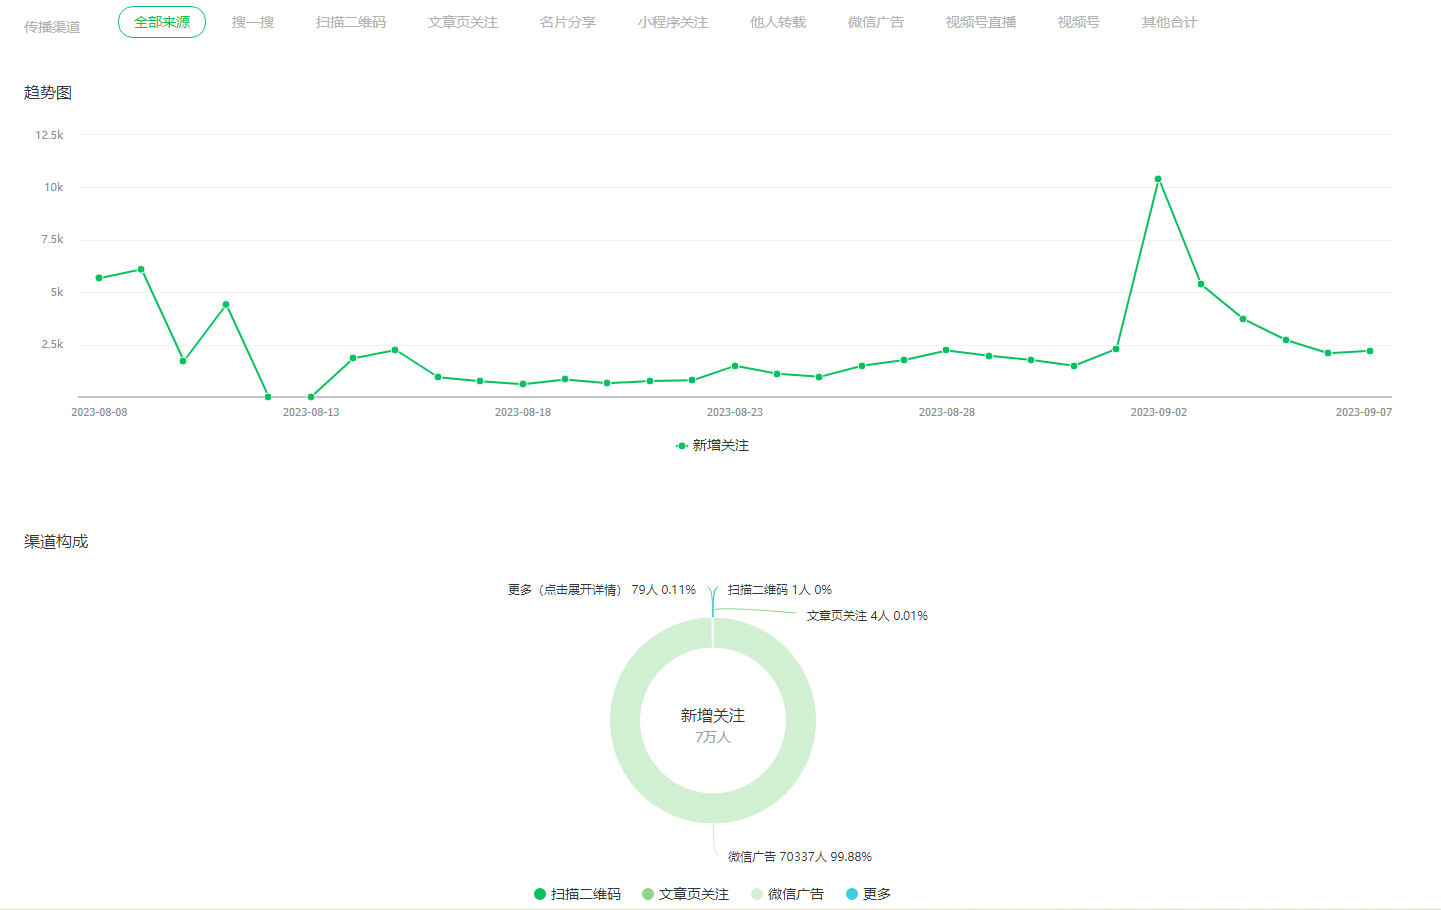
Task: Click the 12.5k y-axis label
Action: 49,135
